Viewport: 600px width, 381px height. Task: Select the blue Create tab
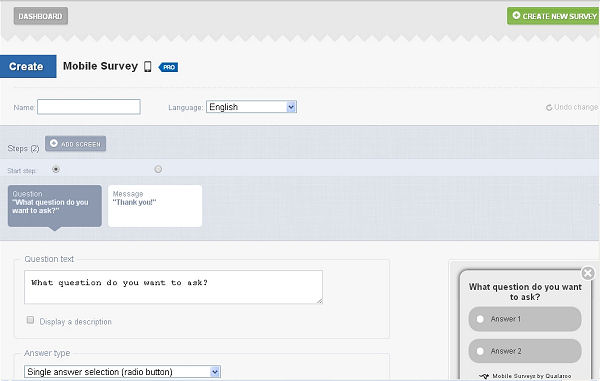tap(28, 67)
